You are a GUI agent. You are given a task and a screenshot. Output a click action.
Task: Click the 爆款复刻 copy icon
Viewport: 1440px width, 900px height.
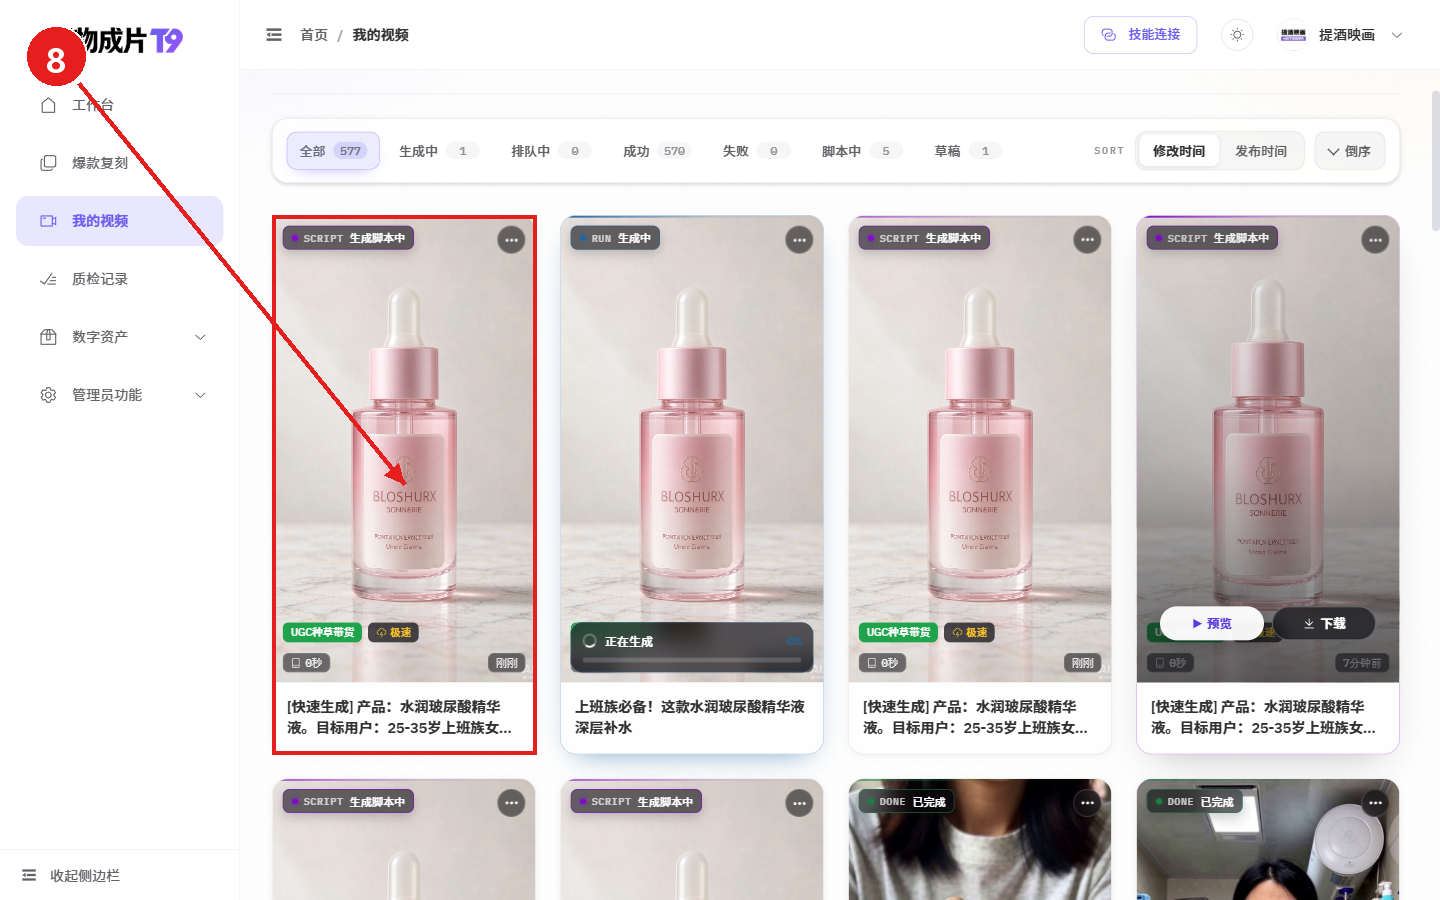pyautogui.click(x=48, y=163)
